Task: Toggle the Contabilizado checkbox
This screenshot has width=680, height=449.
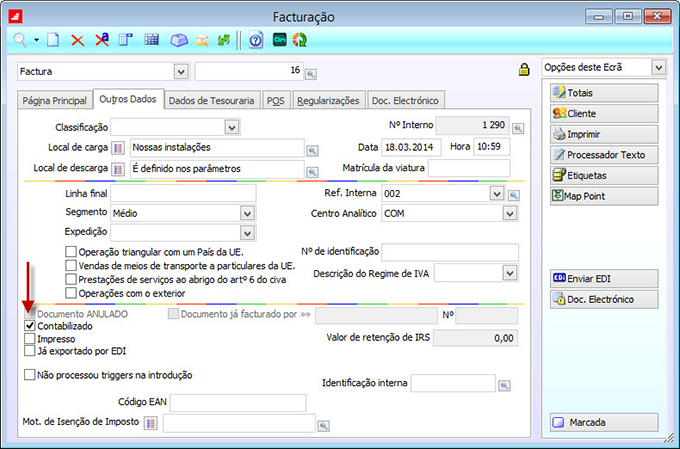Action: tap(29, 326)
